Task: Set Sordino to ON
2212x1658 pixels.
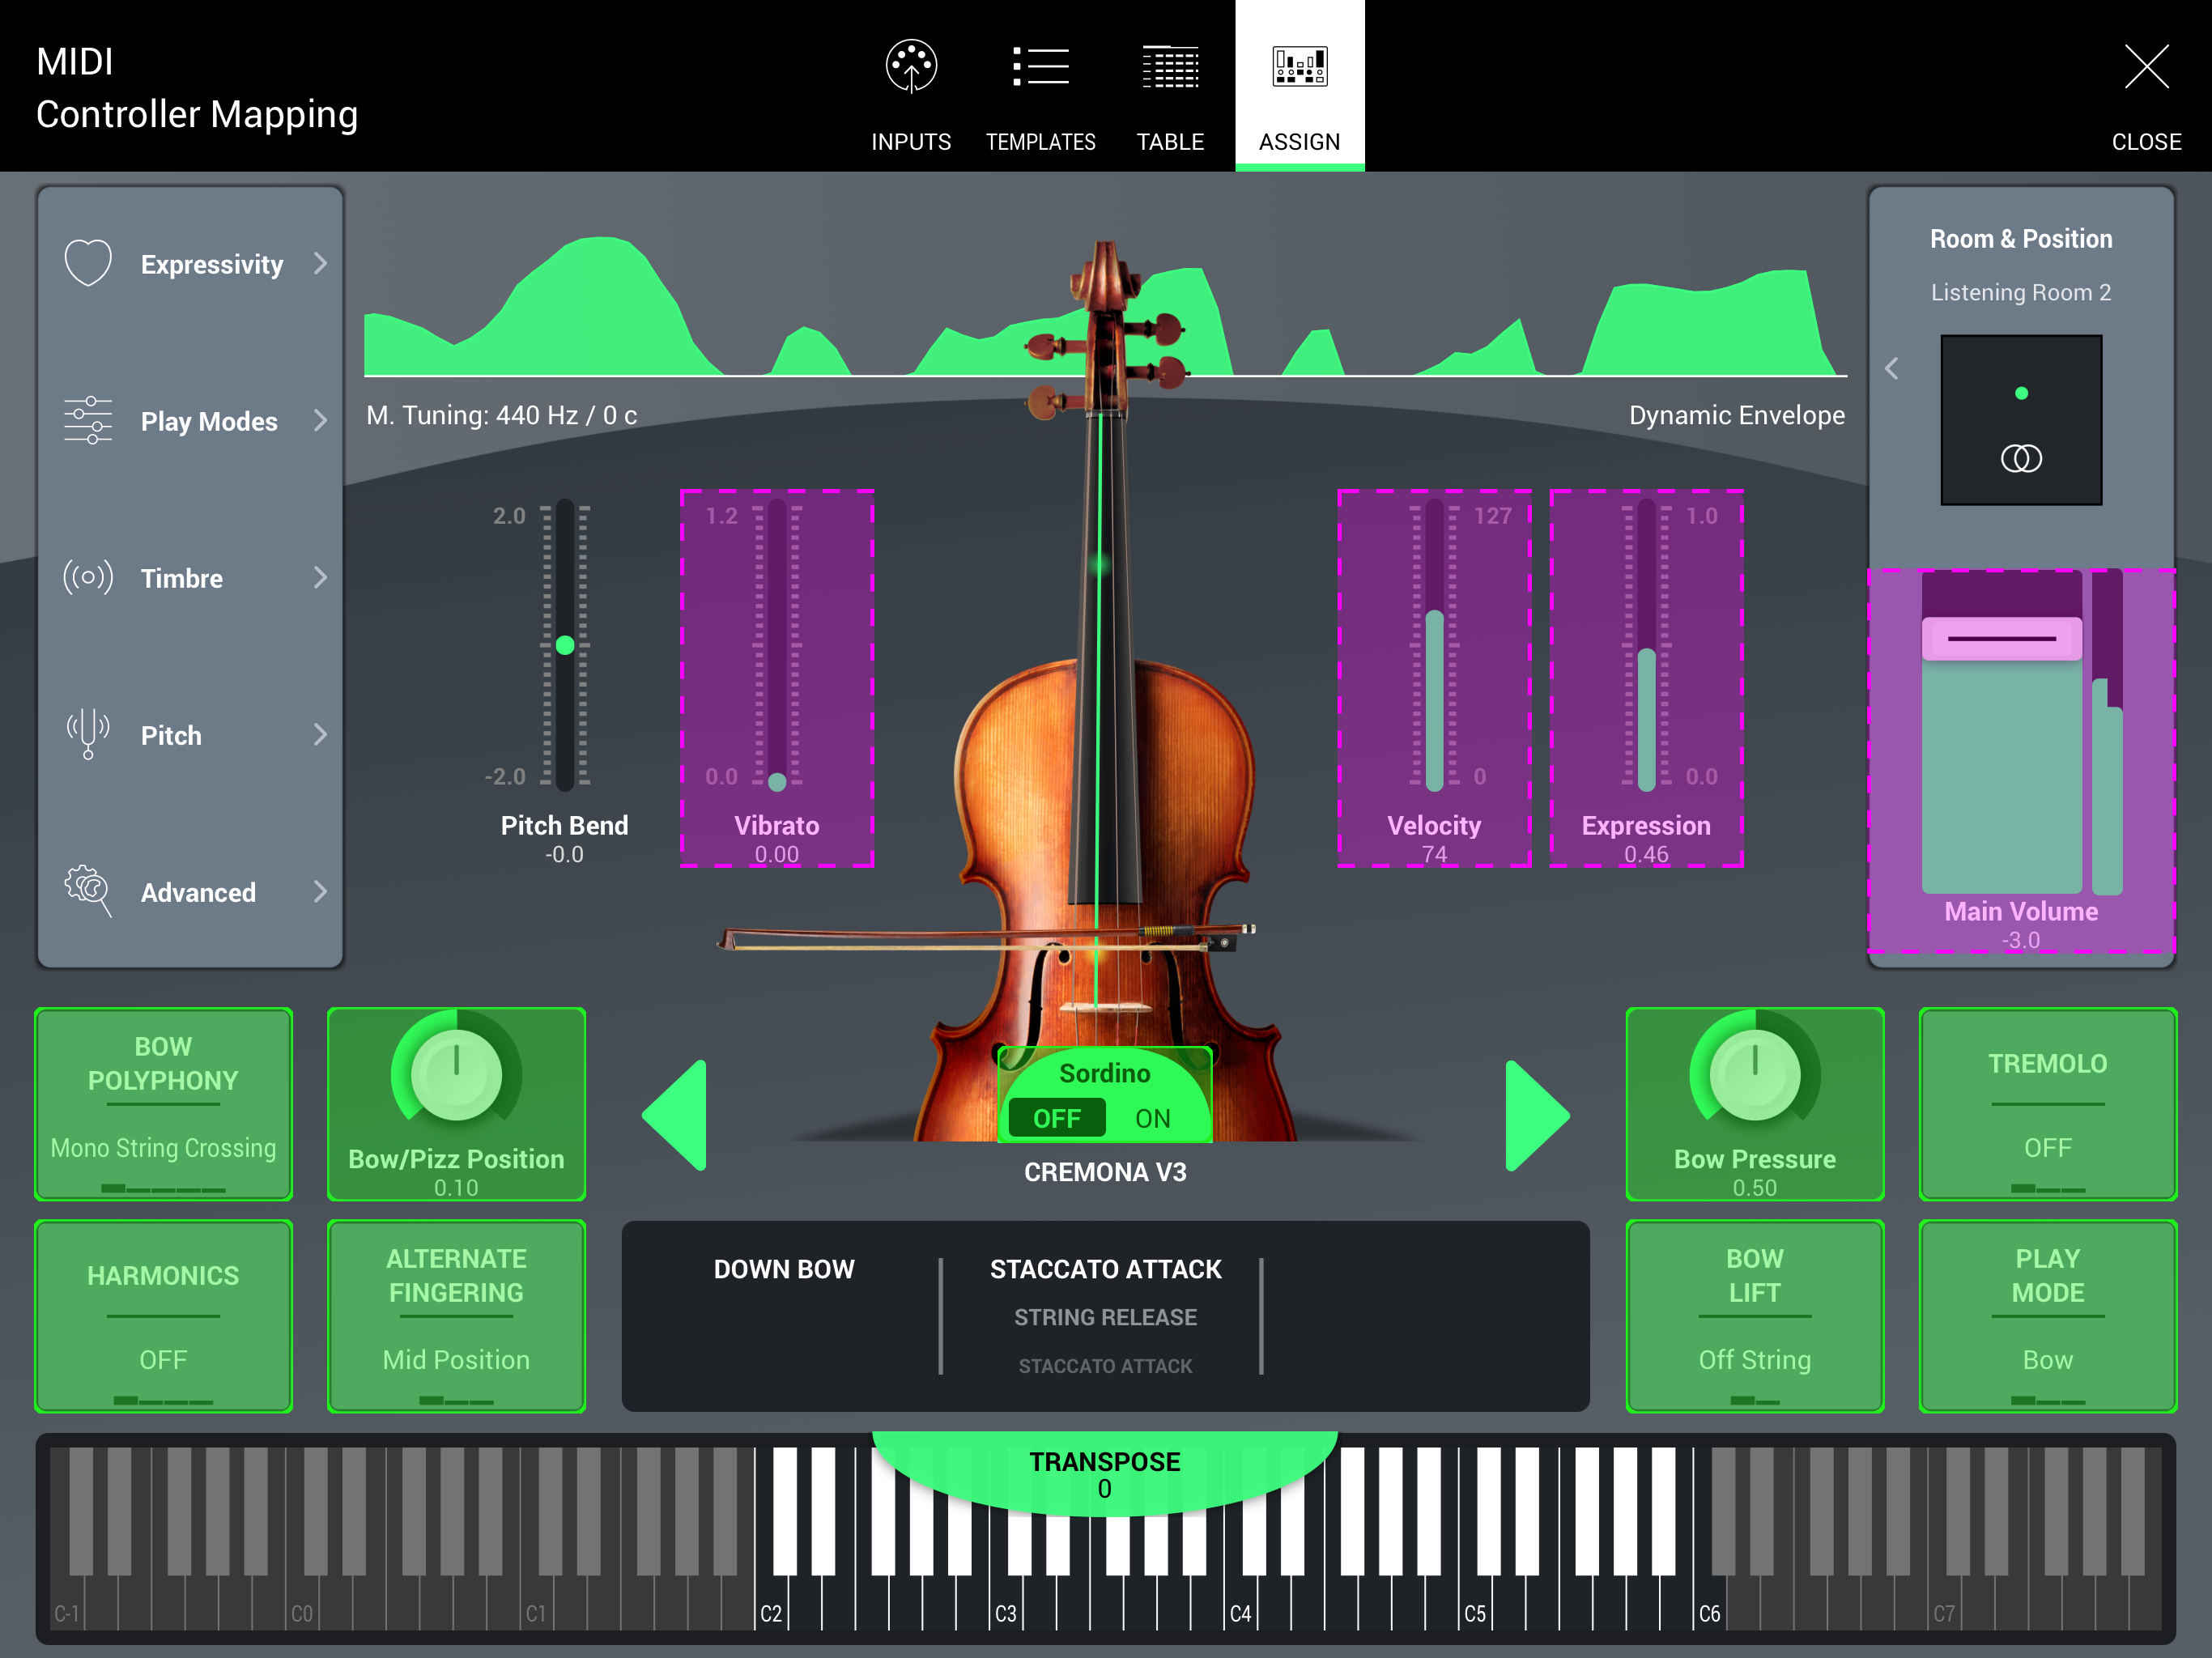Action: pyautogui.click(x=1152, y=1118)
